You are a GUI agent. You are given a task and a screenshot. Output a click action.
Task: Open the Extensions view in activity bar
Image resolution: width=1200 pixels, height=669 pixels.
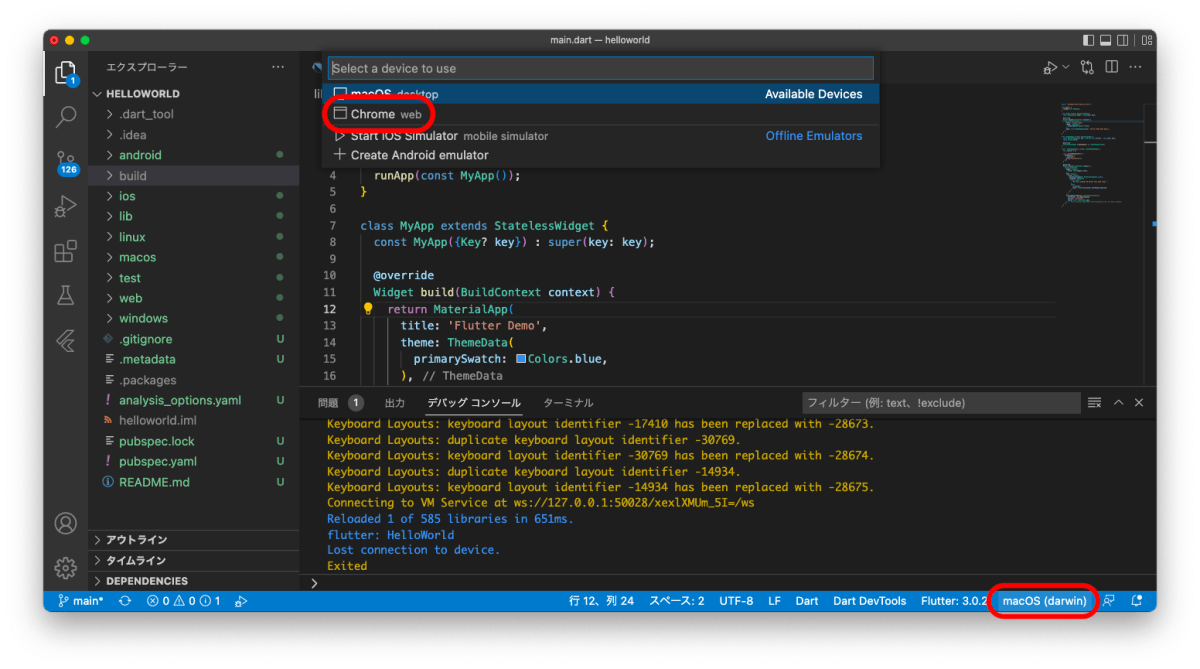pos(66,251)
